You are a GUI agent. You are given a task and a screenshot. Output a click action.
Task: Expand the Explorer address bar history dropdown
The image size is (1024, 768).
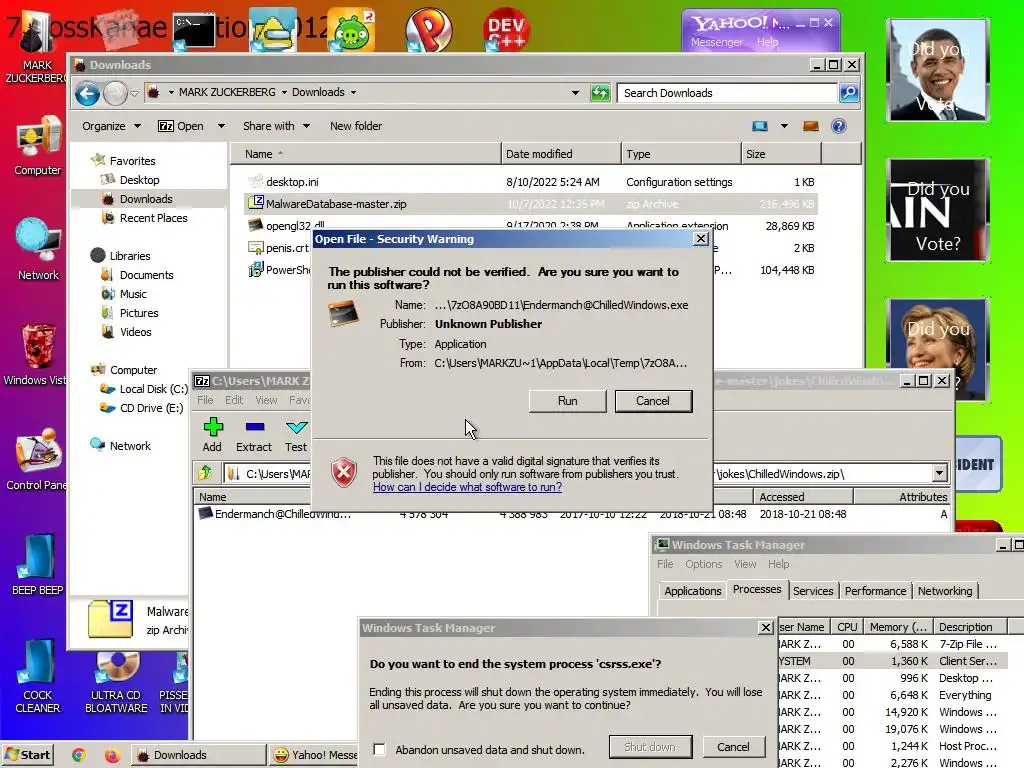click(575, 93)
